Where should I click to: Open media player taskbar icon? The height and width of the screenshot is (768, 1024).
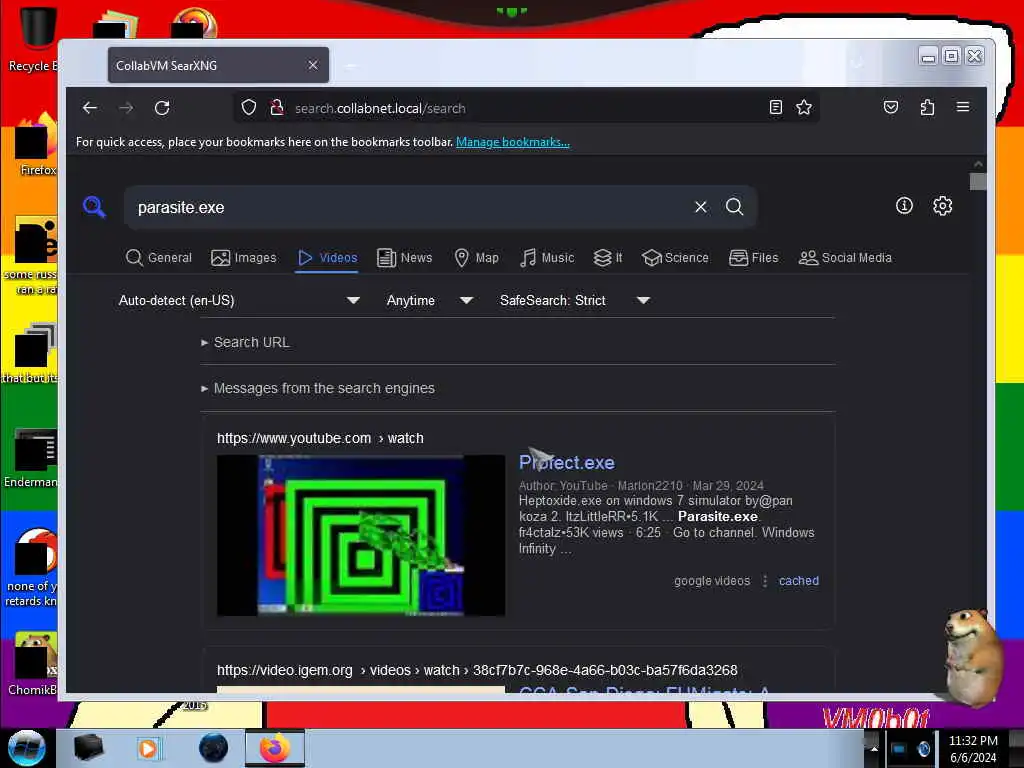[148, 748]
